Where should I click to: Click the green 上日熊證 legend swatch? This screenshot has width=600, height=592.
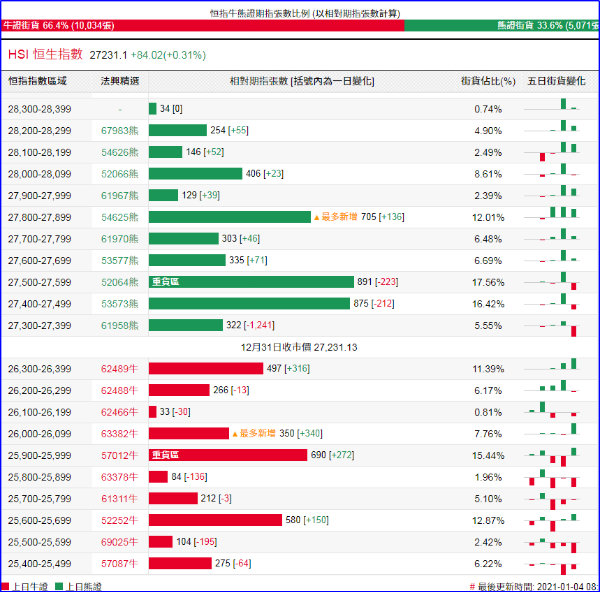click(59, 586)
